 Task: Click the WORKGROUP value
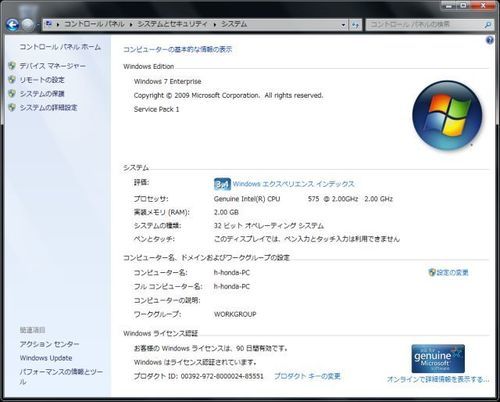pos(235,314)
